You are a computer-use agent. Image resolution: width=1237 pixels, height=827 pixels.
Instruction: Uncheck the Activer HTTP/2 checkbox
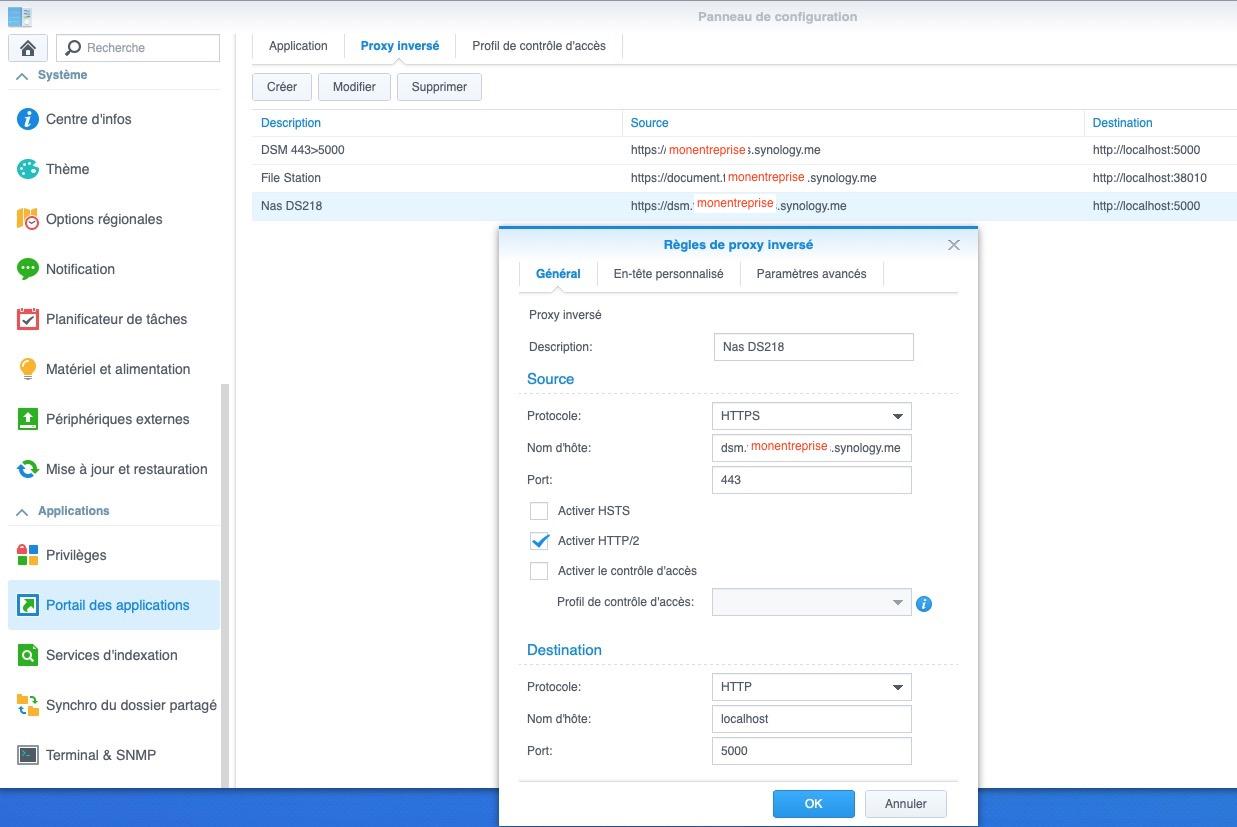click(x=539, y=541)
